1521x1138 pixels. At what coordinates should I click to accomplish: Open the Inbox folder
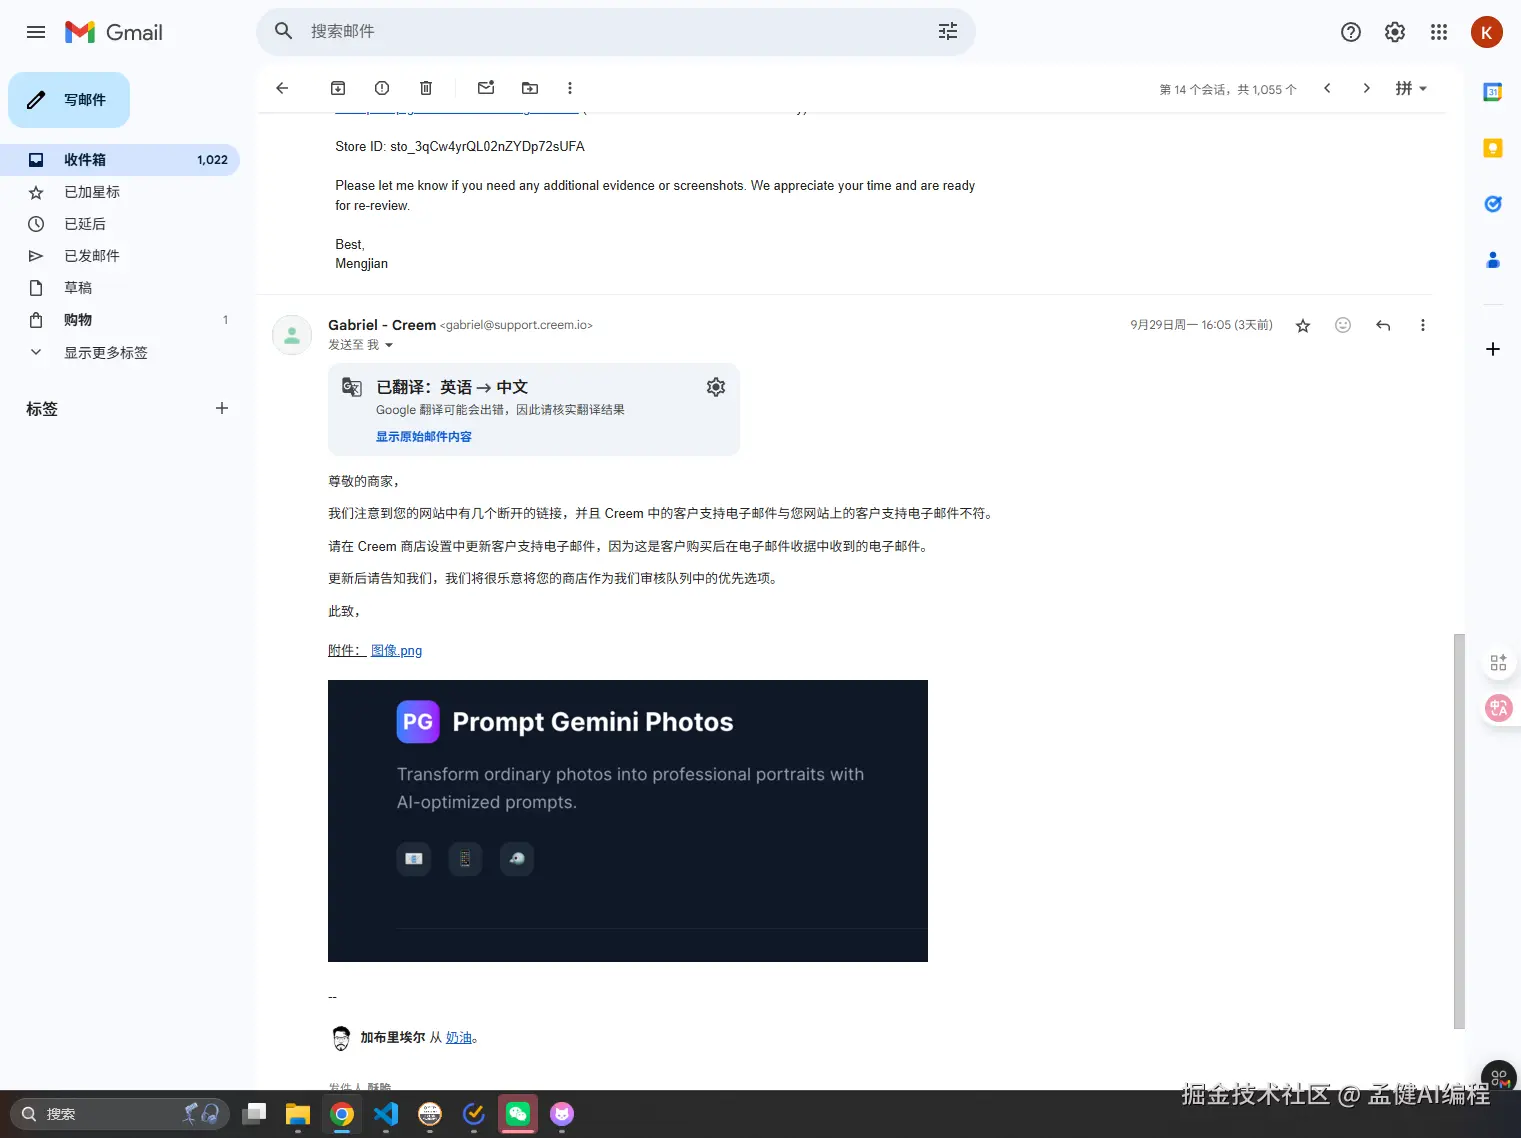[120, 160]
